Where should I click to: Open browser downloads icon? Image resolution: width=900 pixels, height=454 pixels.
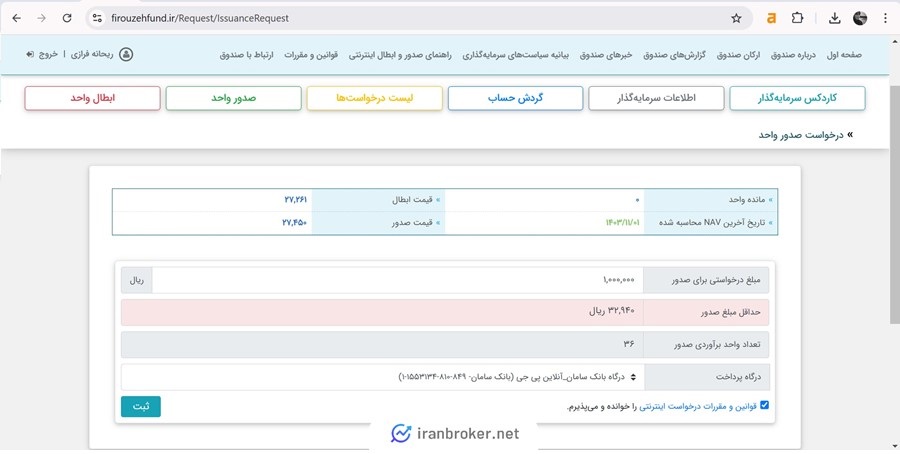coord(835,18)
